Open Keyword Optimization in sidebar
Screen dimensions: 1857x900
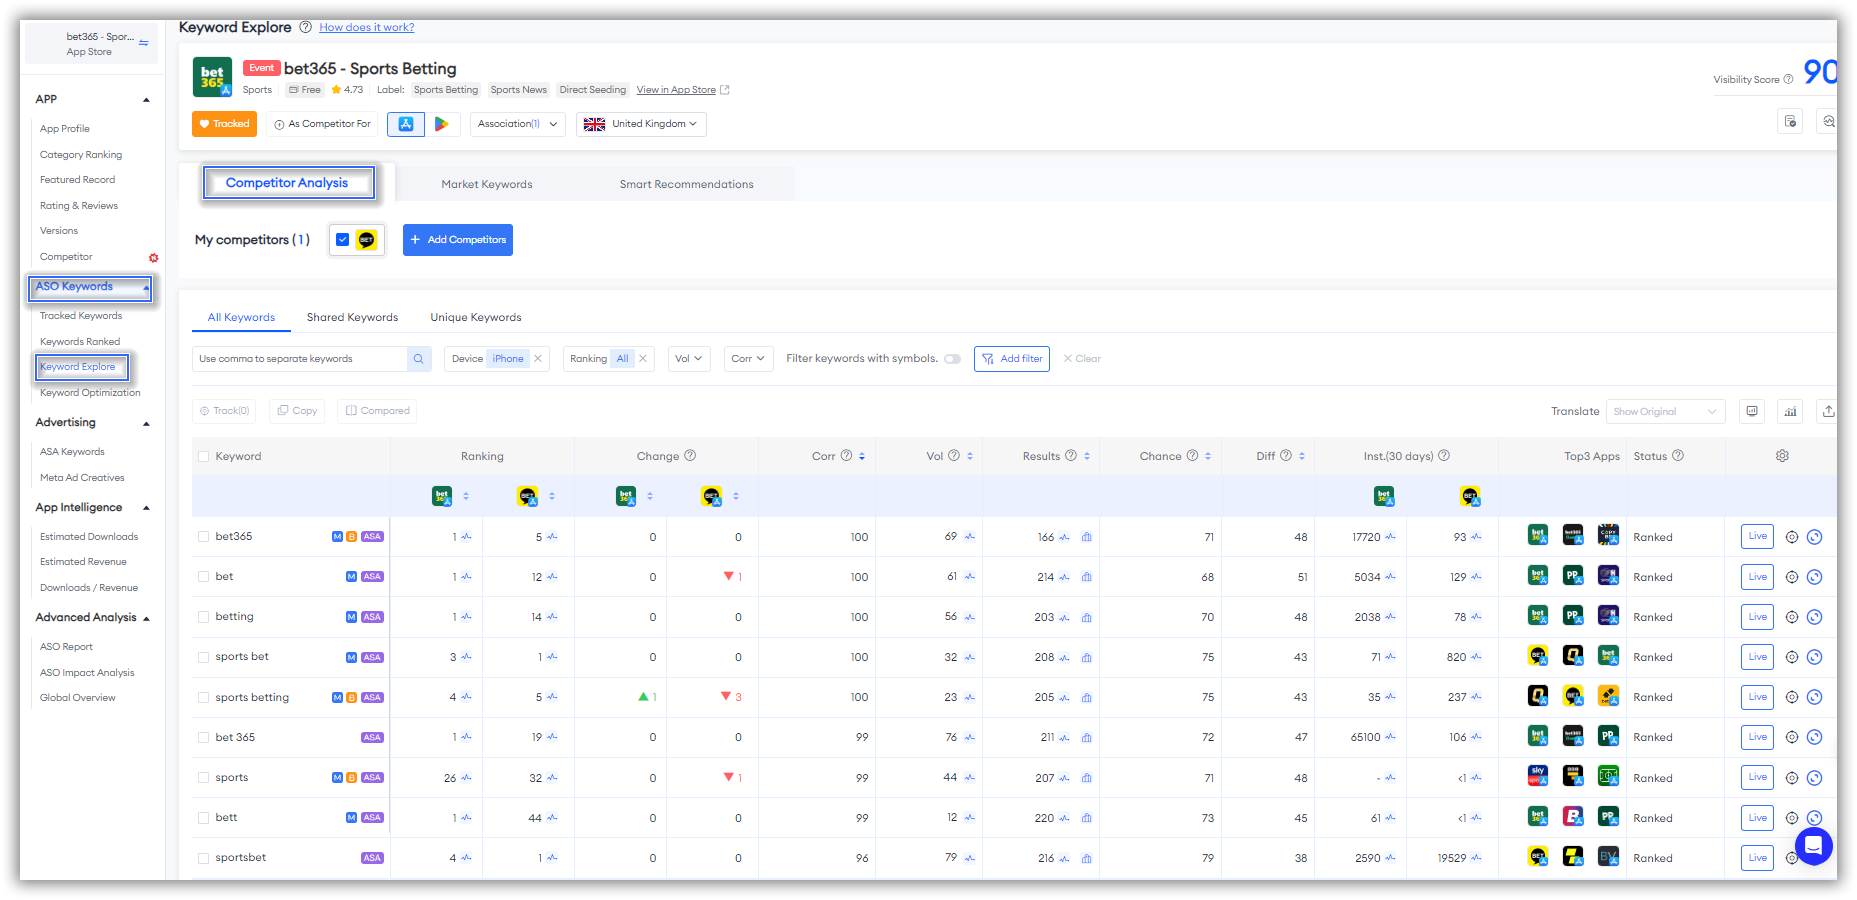point(90,393)
